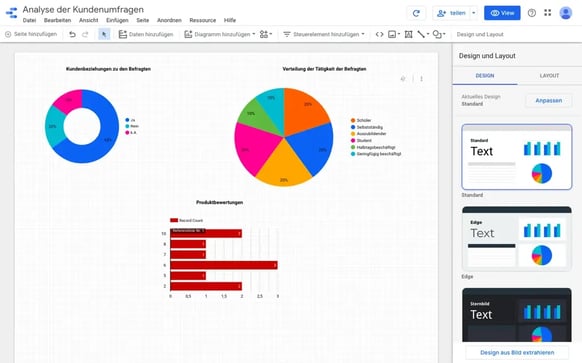Open the Steuerelement hinzufügen dropdown
Viewport: 582px width, 363px height.
324,35
